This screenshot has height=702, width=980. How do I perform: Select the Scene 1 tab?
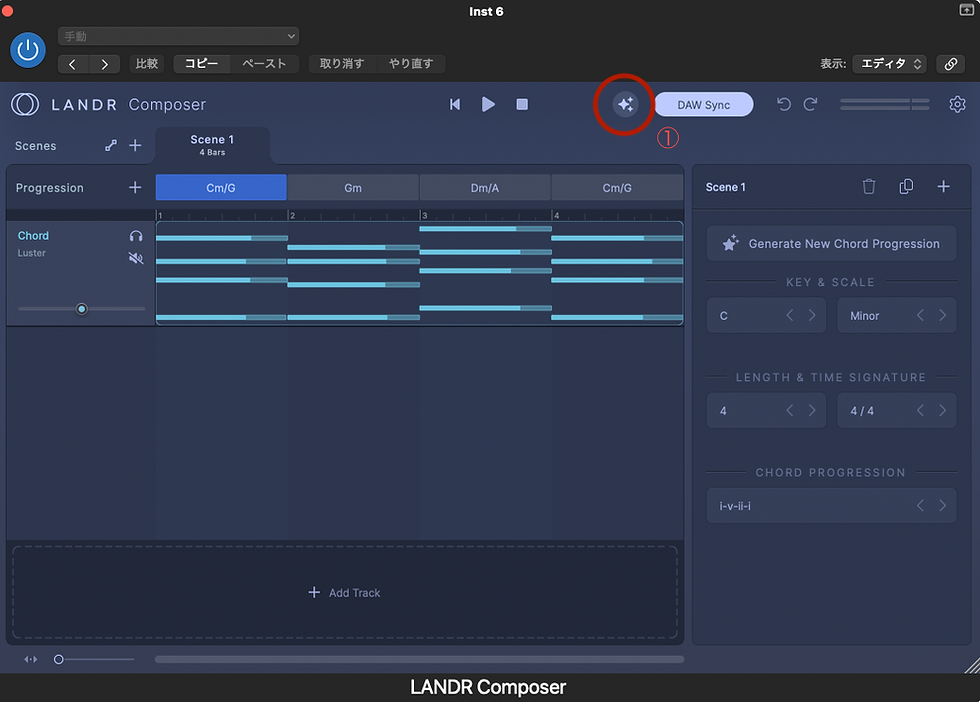click(x=212, y=145)
